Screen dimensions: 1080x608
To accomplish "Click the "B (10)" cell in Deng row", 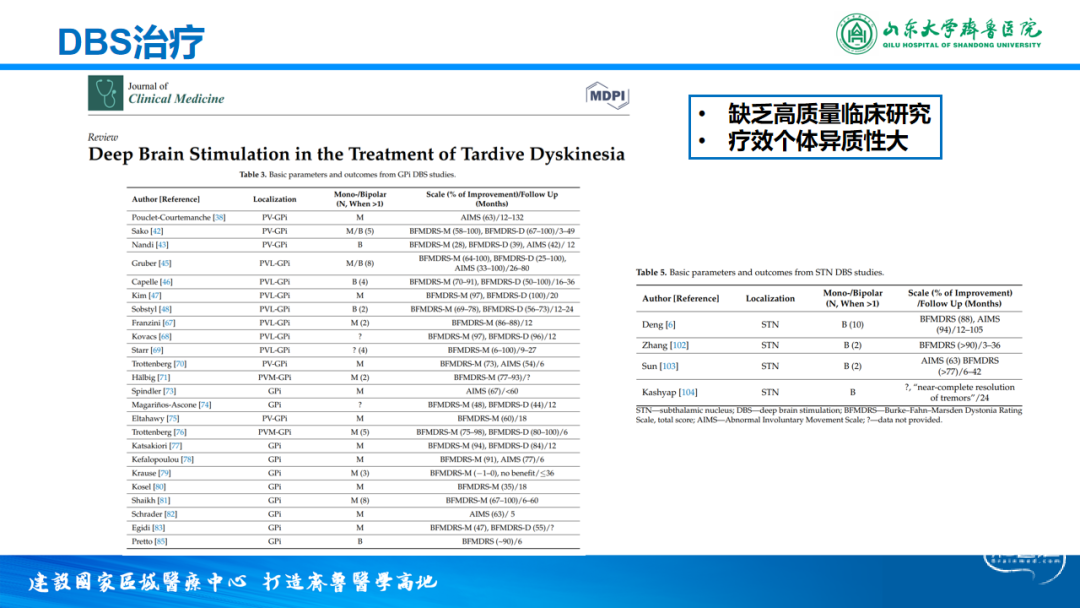I will (853, 325).
